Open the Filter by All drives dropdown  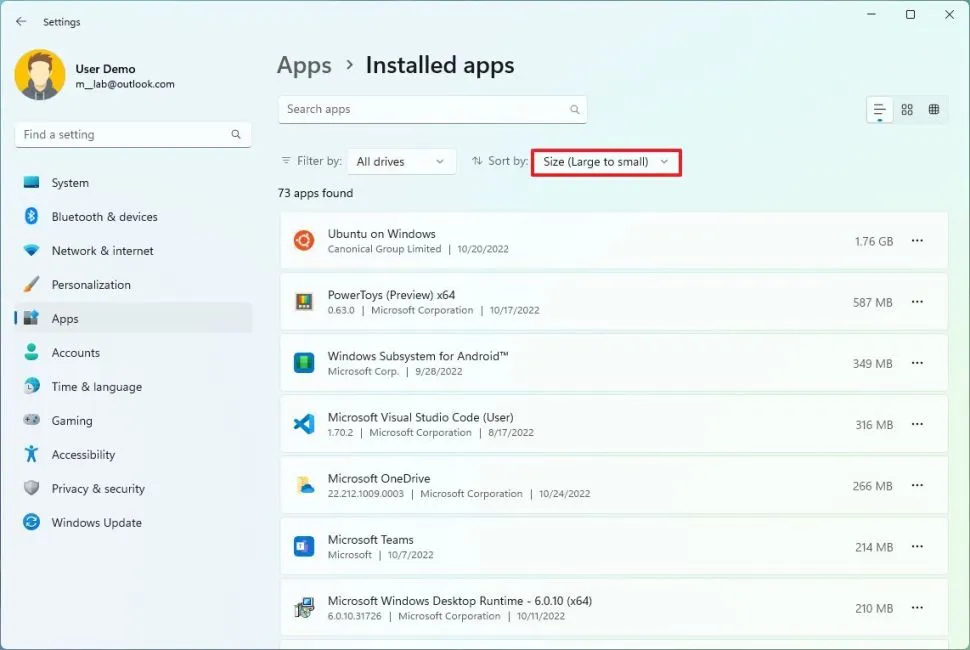click(x=401, y=162)
